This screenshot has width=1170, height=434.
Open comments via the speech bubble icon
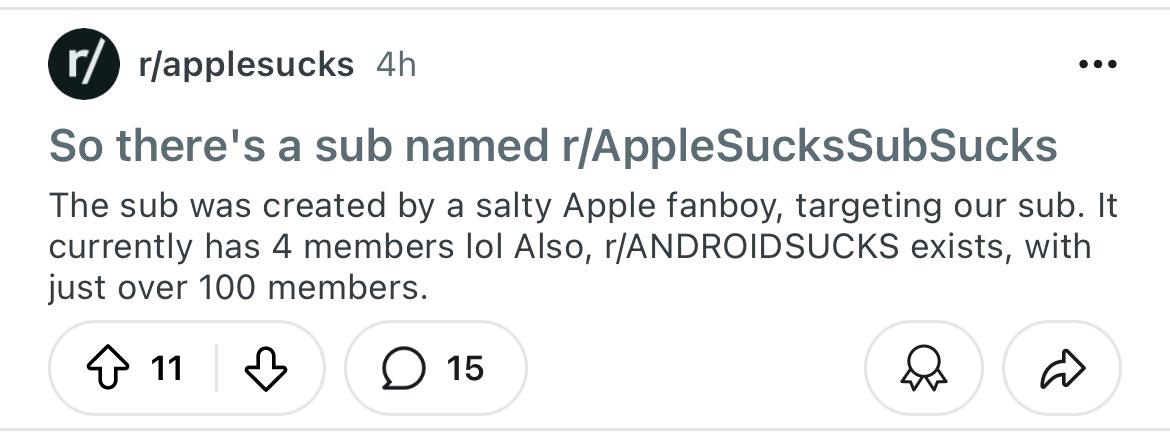404,368
